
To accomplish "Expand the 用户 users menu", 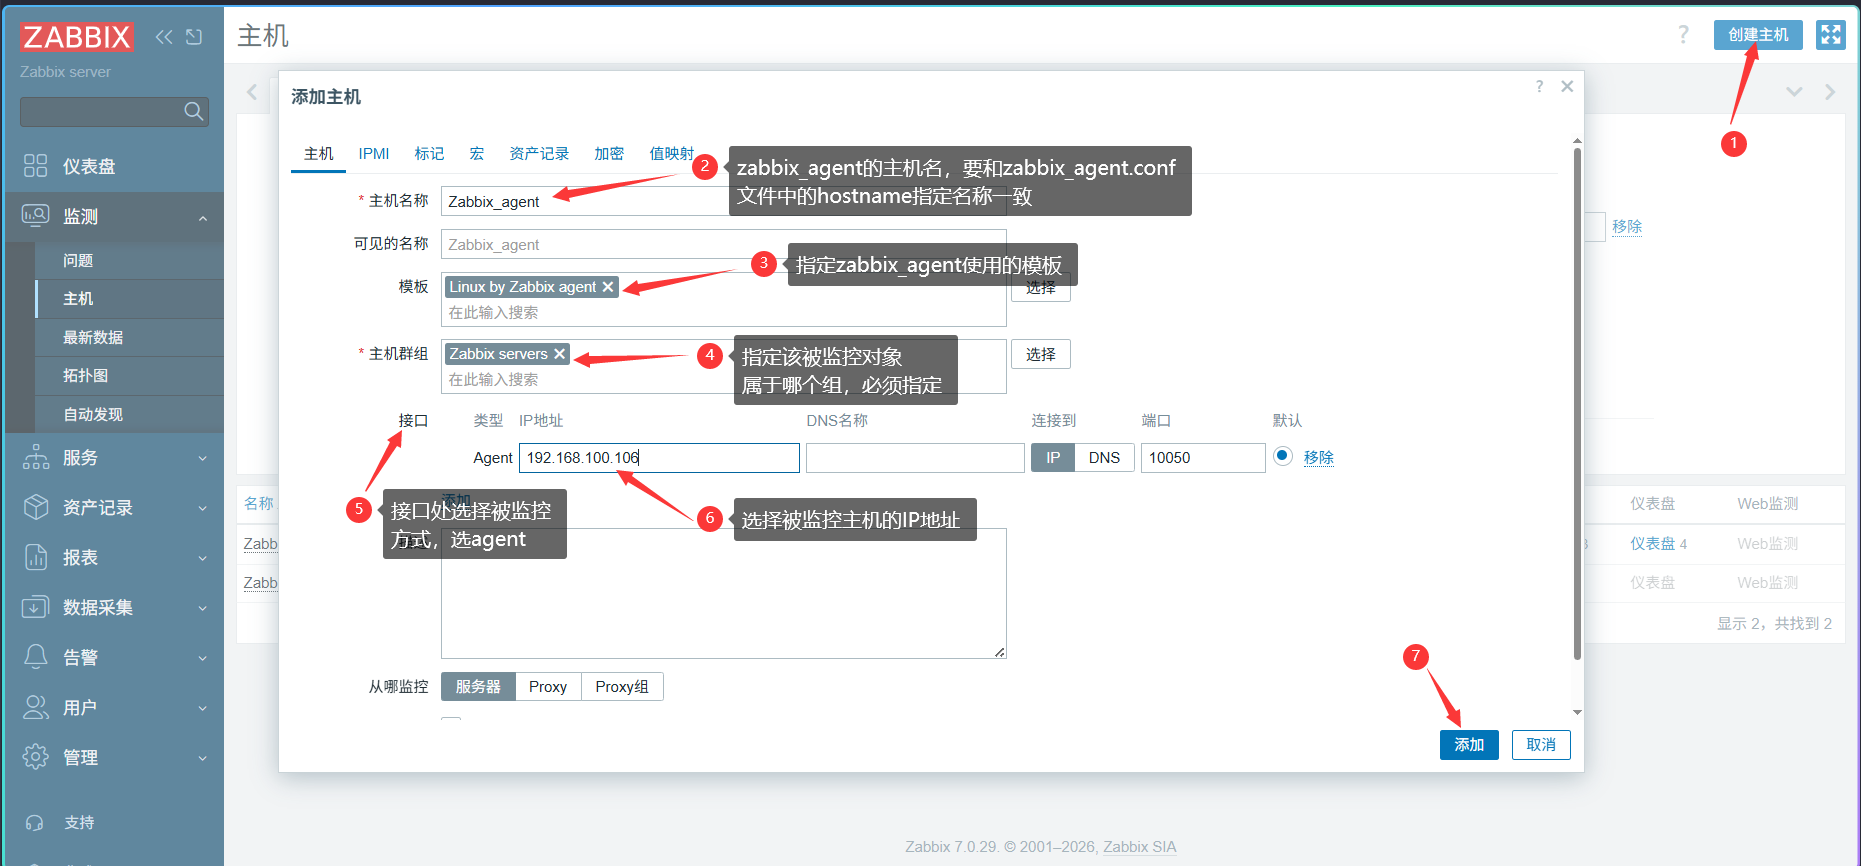I will [x=112, y=708].
